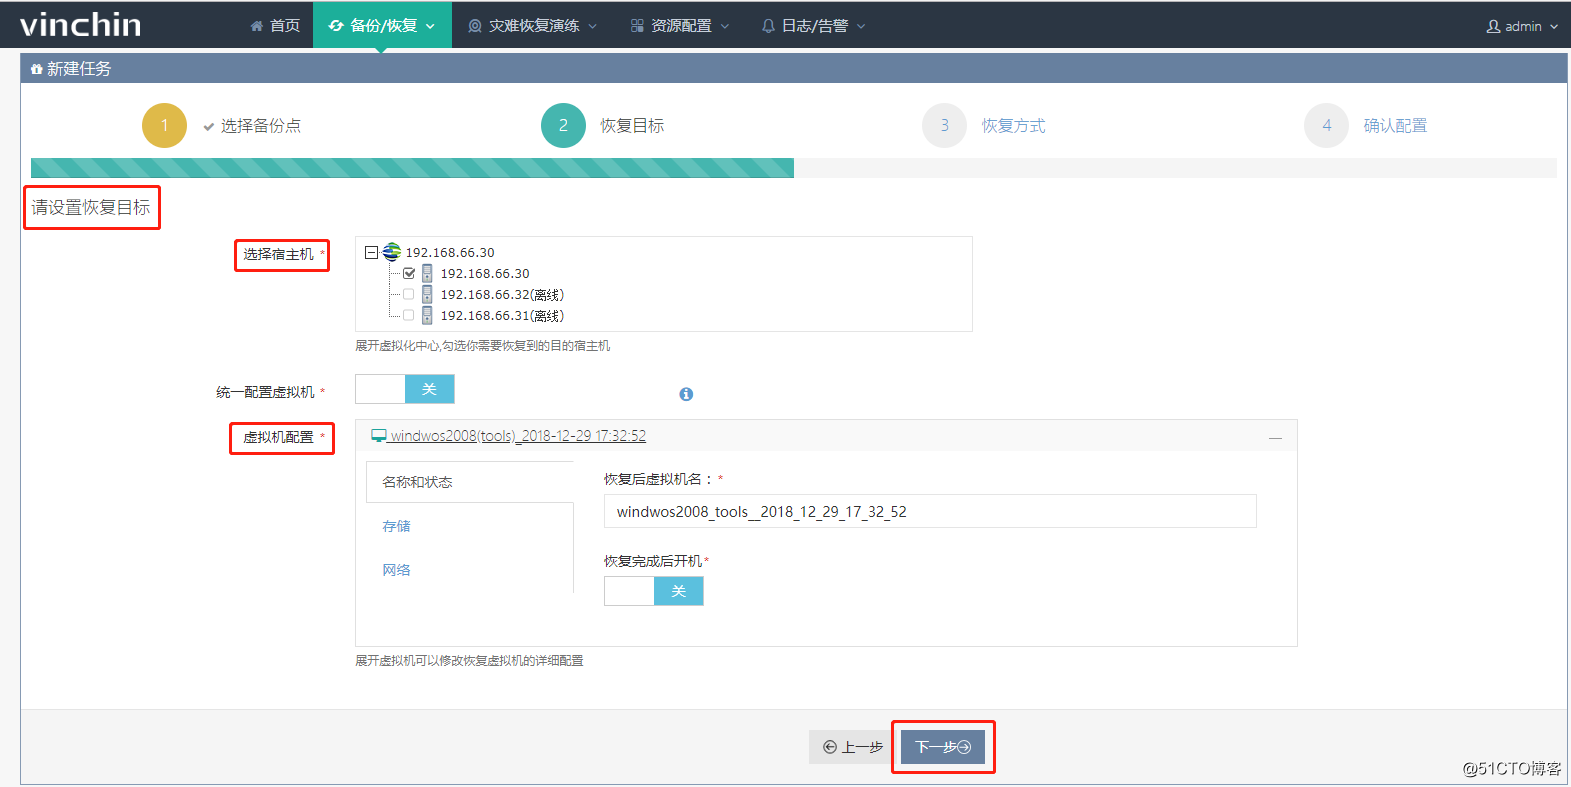Click step 4 circle 确认配置
This screenshot has height=787, width=1571.
click(x=1326, y=125)
